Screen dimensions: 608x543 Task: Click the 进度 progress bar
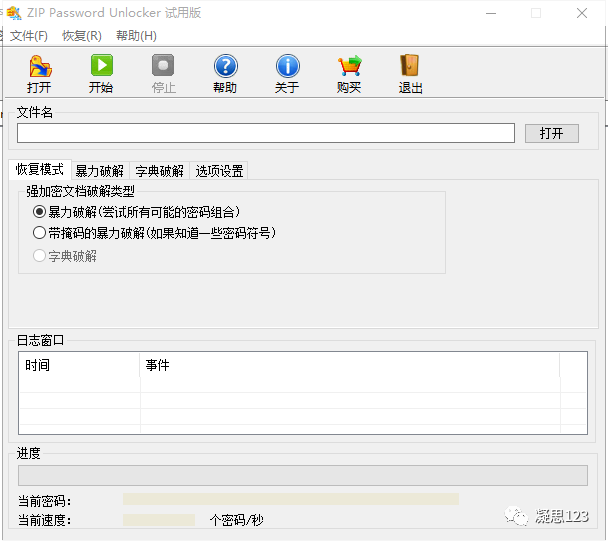pyautogui.click(x=303, y=475)
